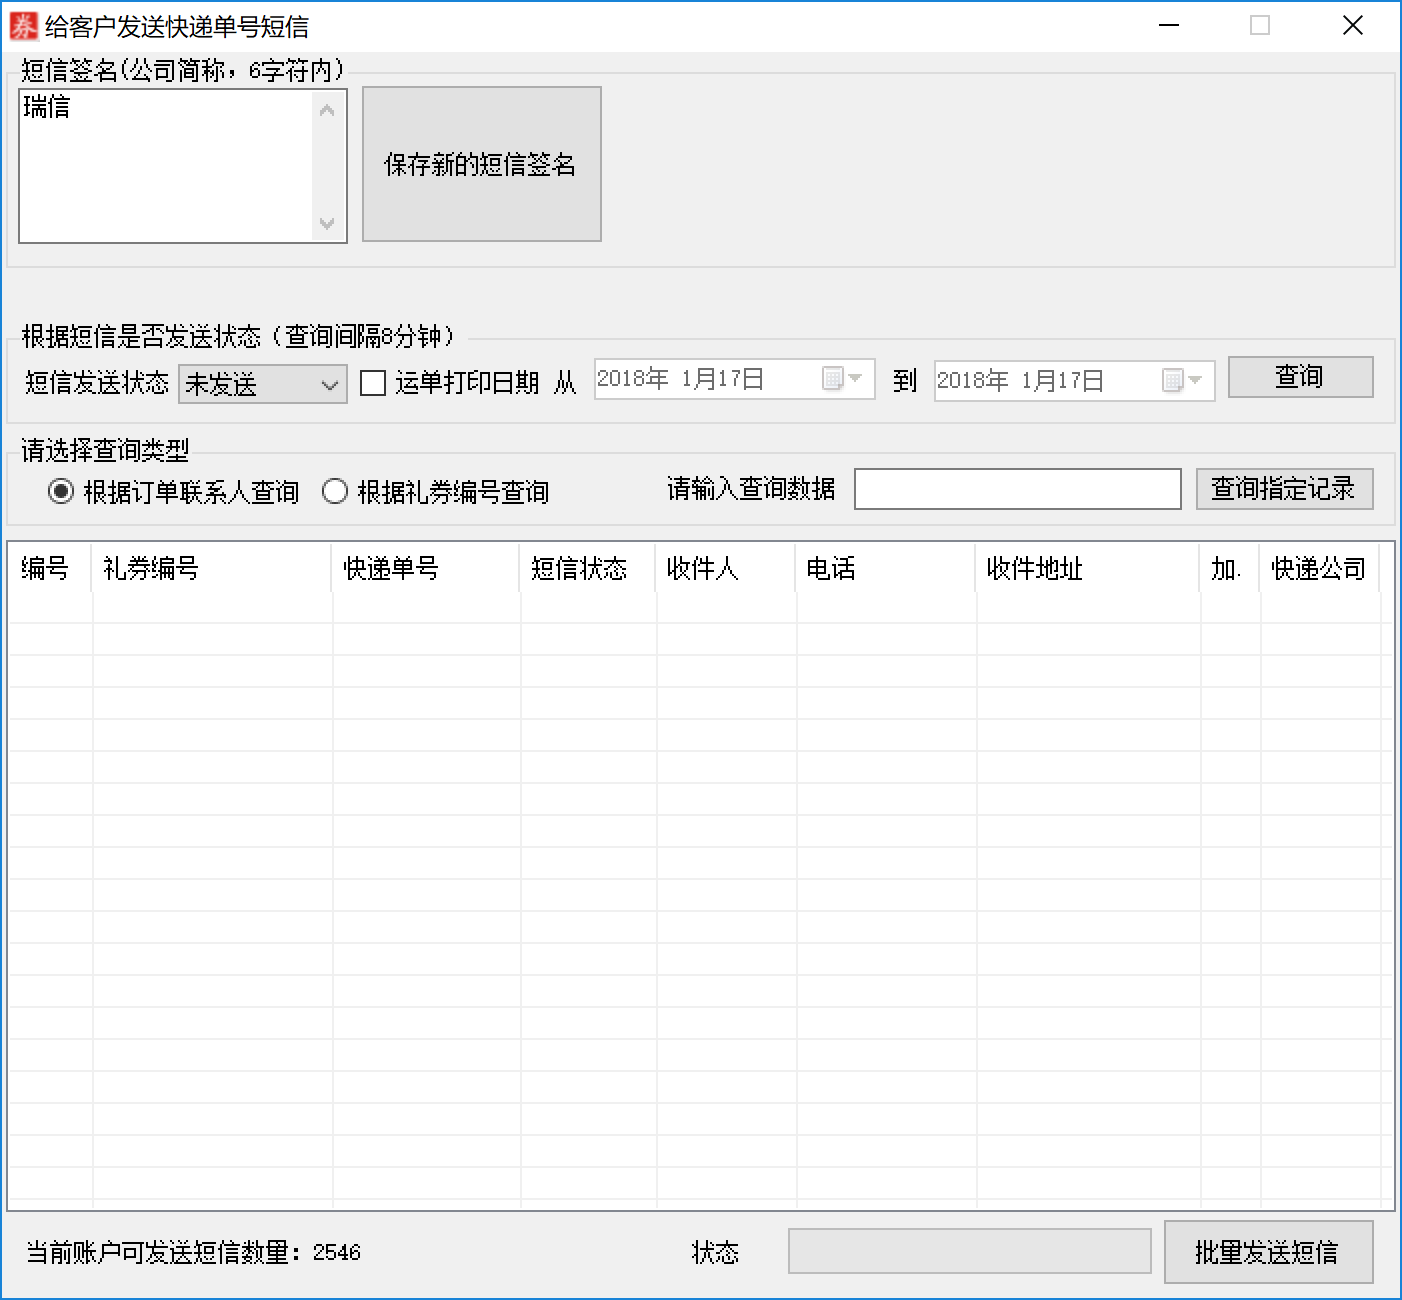Sort by the 快递单号 column header
Screen dimensions: 1402x1300
(424, 569)
